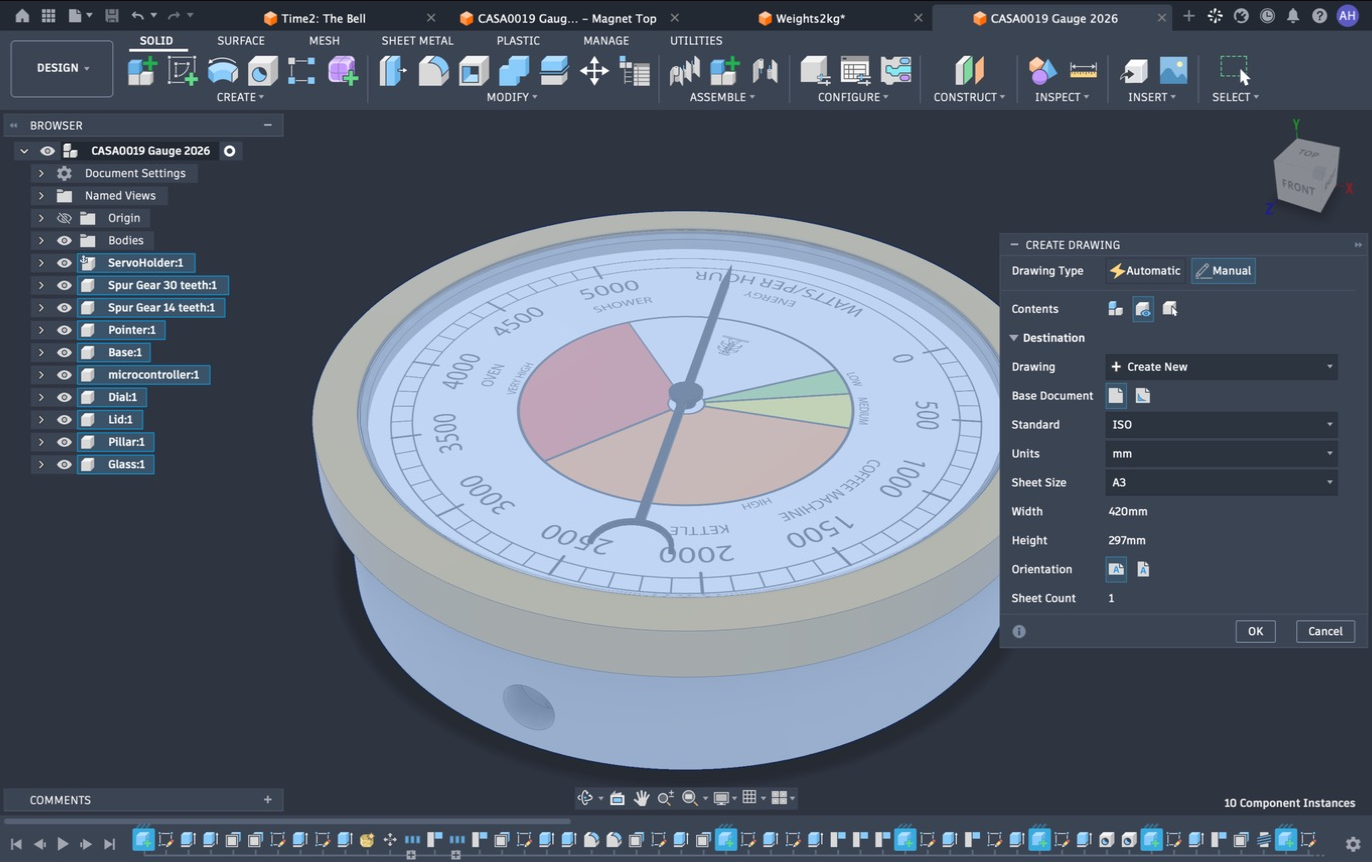Cancel the Create Drawing dialog
The image size is (1372, 862).
[x=1325, y=631]
